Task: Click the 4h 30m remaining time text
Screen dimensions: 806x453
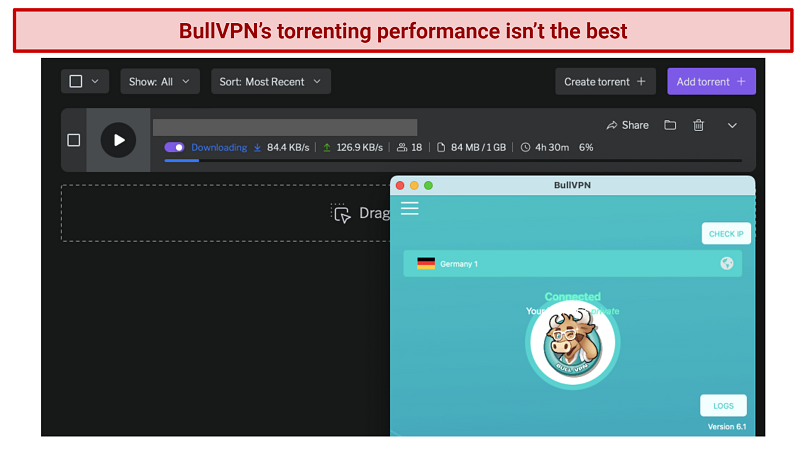Action: pyautogui.click(x=552, y=148)
